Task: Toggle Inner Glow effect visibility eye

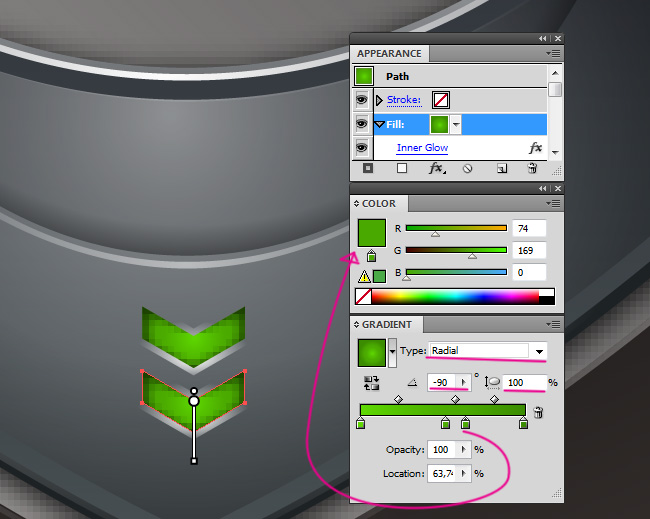Action: coord(361,148)
